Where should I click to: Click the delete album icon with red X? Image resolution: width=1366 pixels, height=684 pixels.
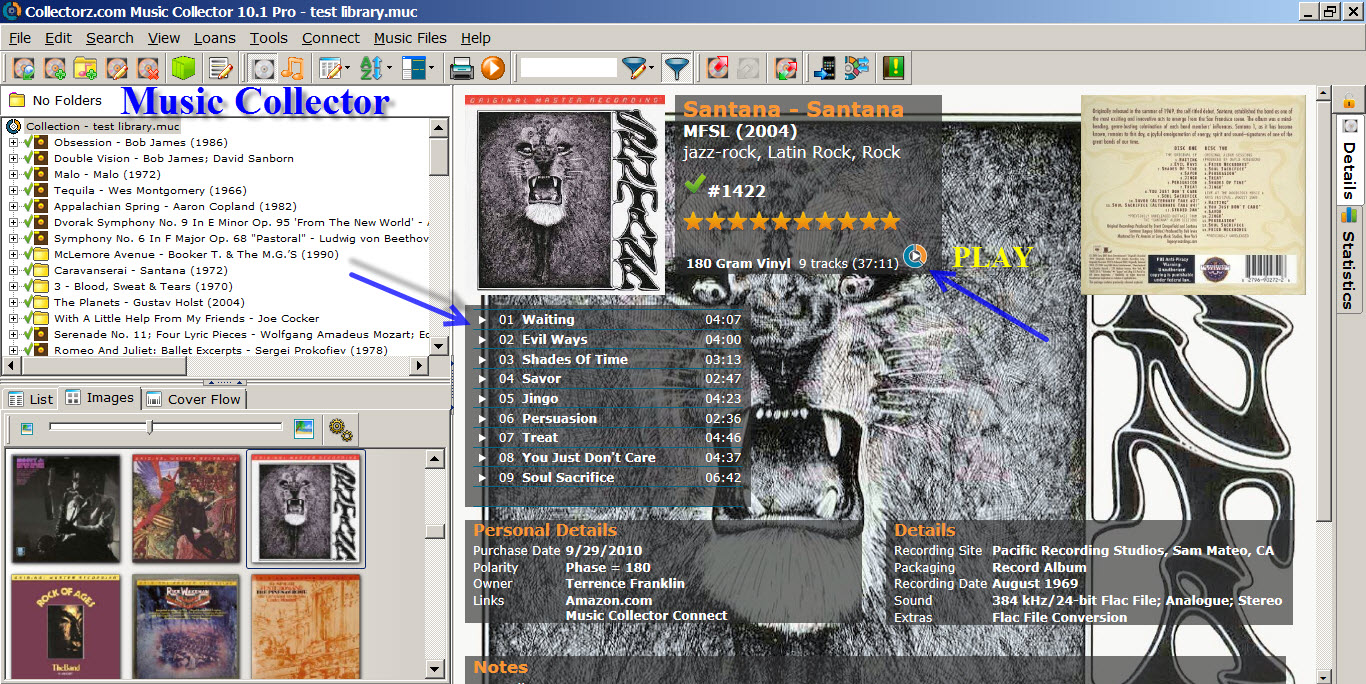click(x=149, y=68)
